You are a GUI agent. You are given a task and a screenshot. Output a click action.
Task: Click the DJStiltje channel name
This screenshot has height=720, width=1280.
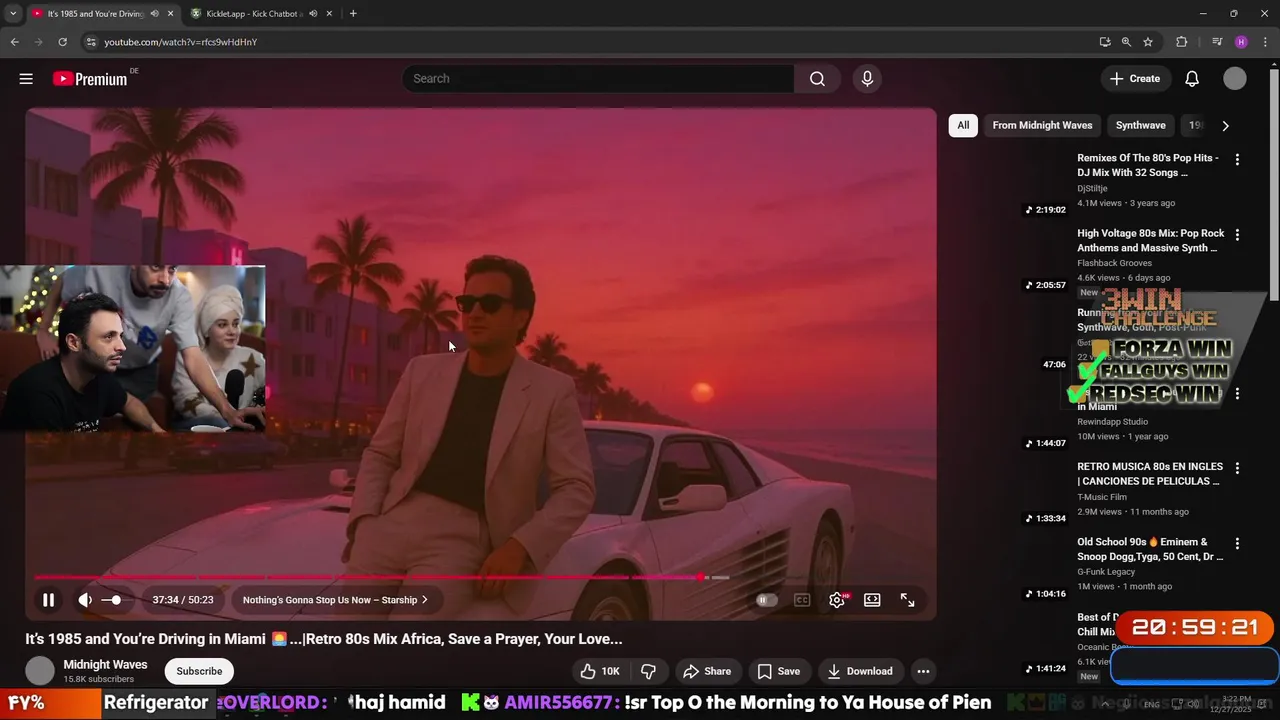pyautogui.click(x=1092, y=188)
